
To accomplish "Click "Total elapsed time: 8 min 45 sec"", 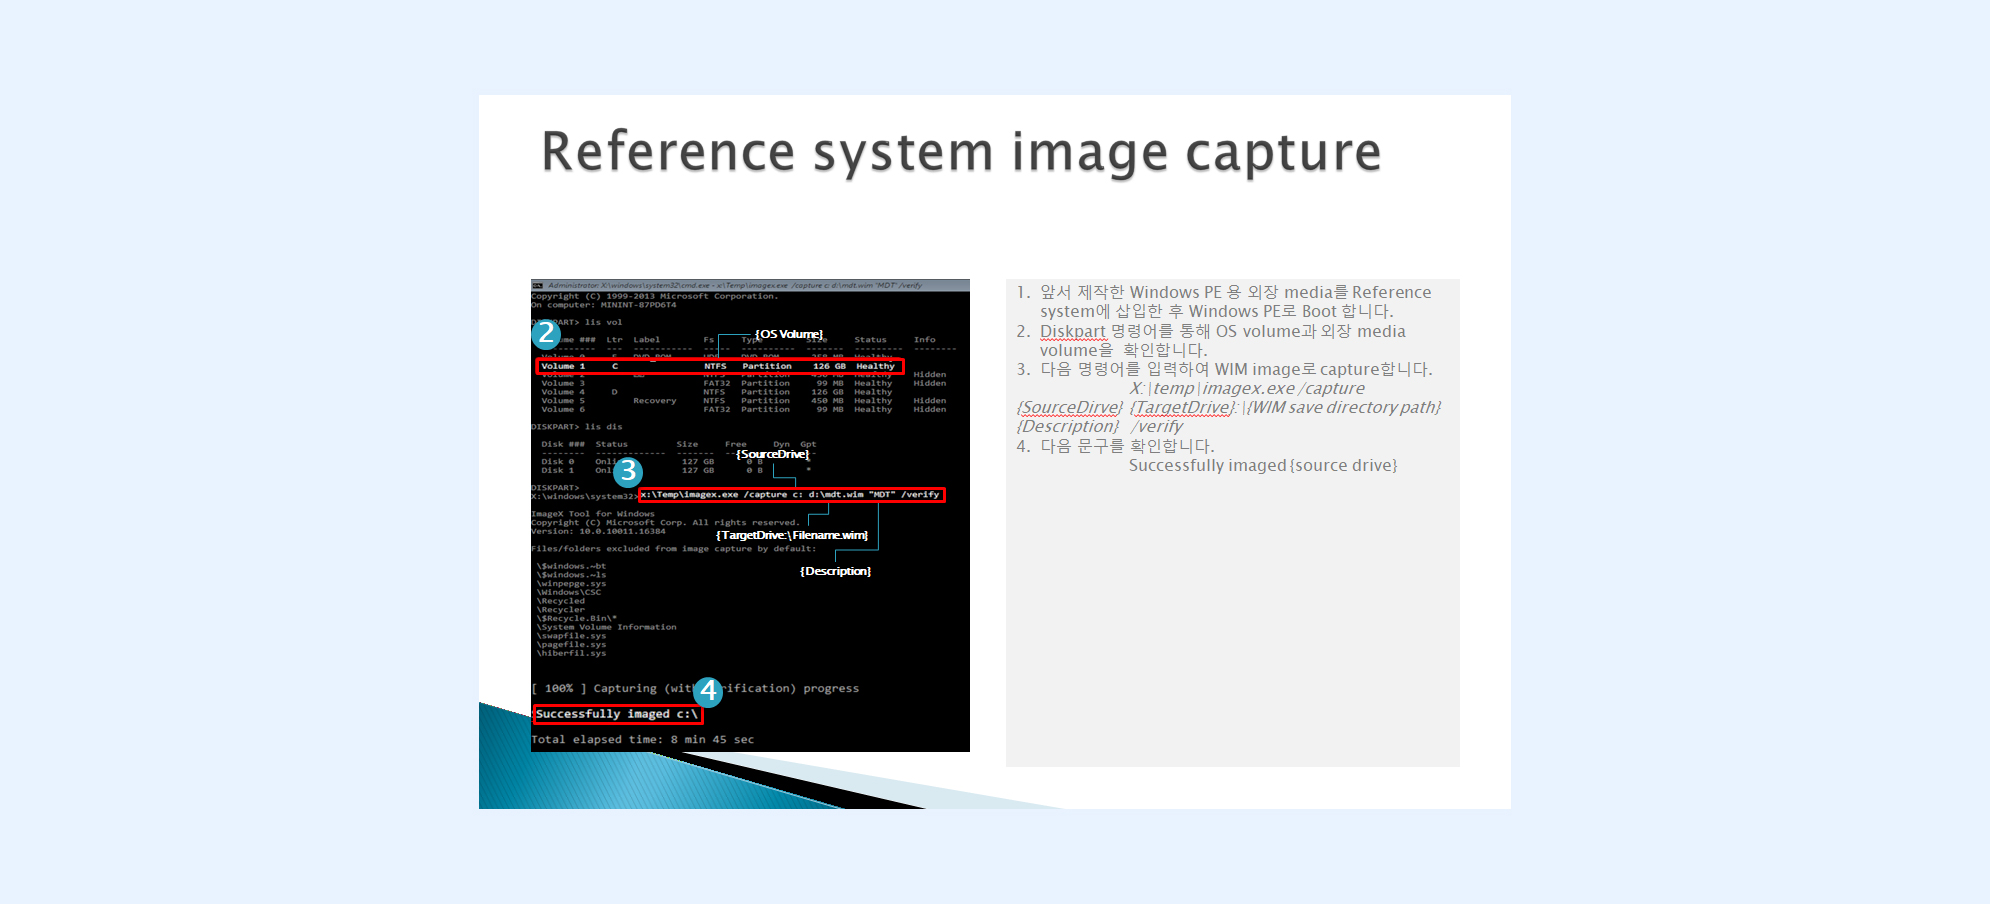I will (643, 740).
